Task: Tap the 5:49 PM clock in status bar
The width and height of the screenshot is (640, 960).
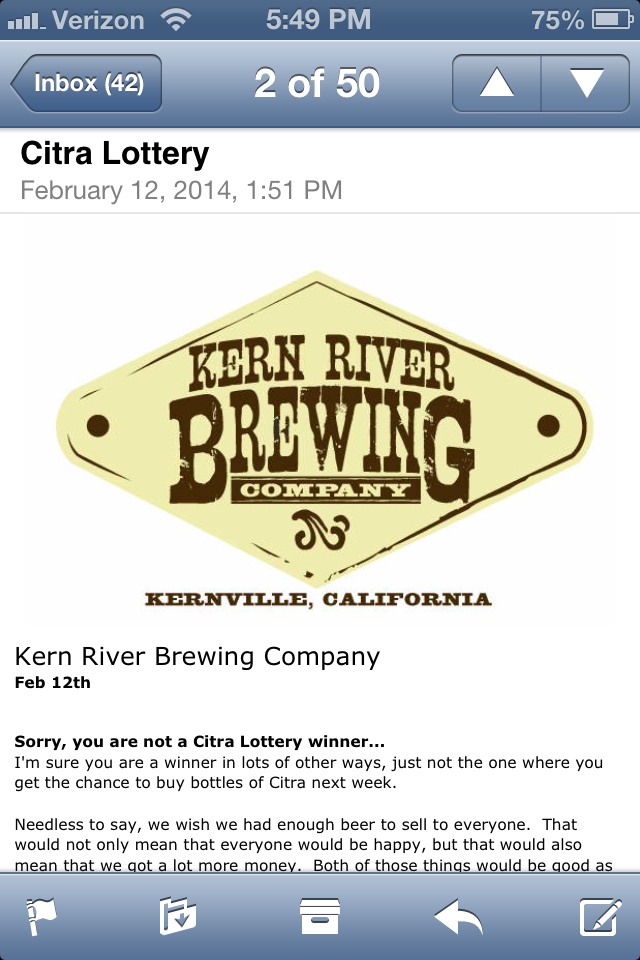Action: pos(319,19)
